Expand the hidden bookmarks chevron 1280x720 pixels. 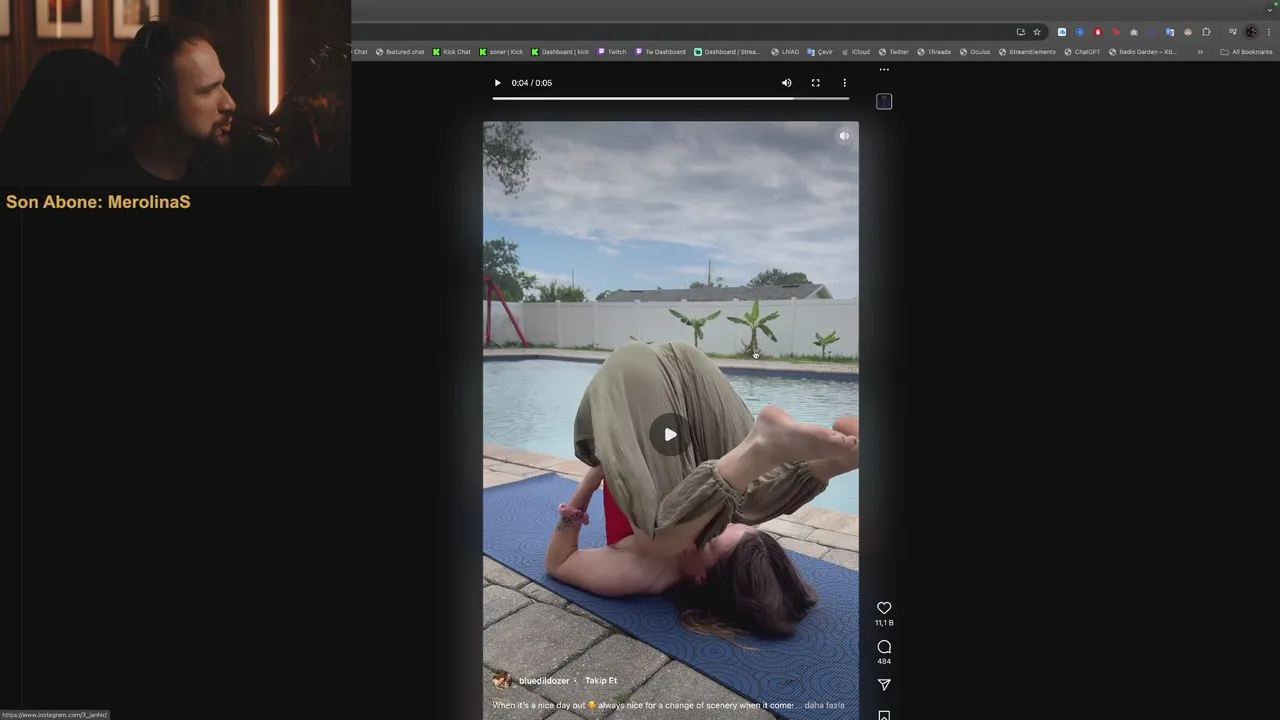[1200, 52]
